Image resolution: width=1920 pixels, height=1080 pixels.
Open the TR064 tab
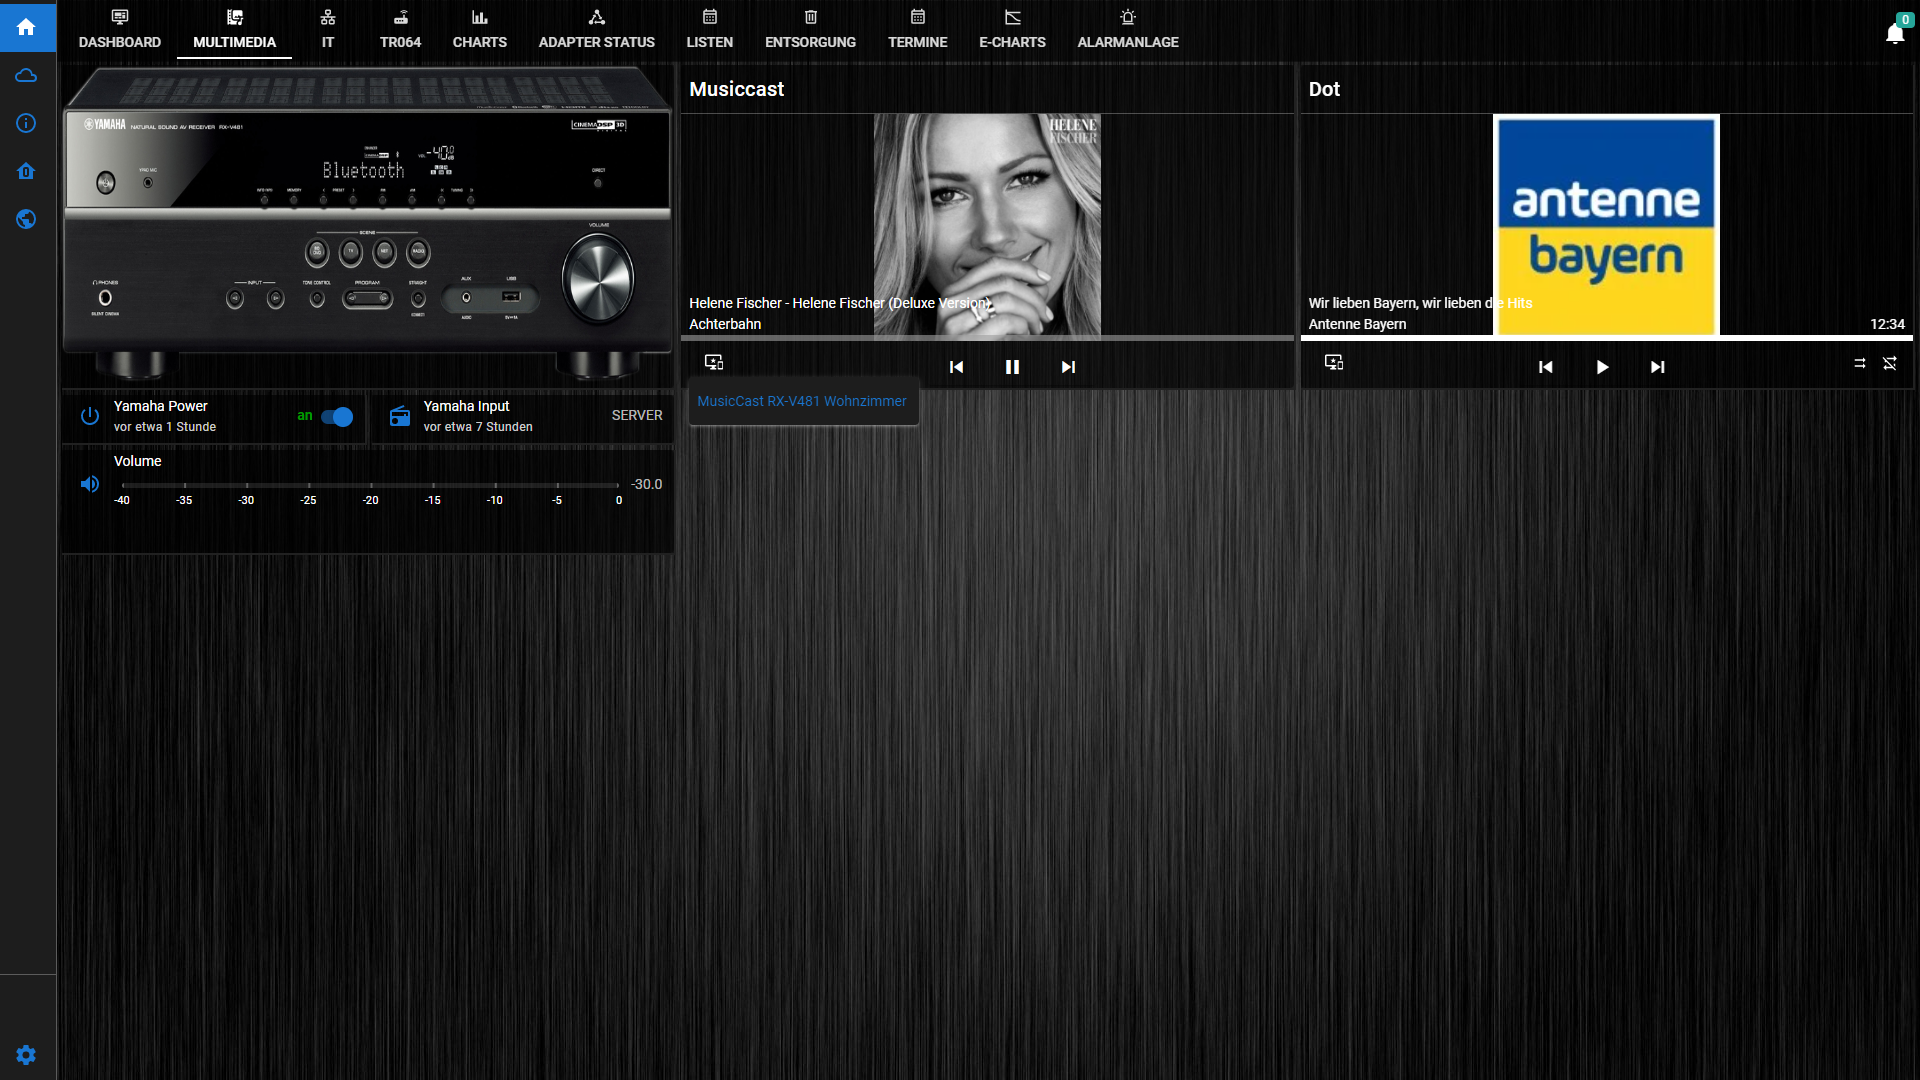[400, 30]
